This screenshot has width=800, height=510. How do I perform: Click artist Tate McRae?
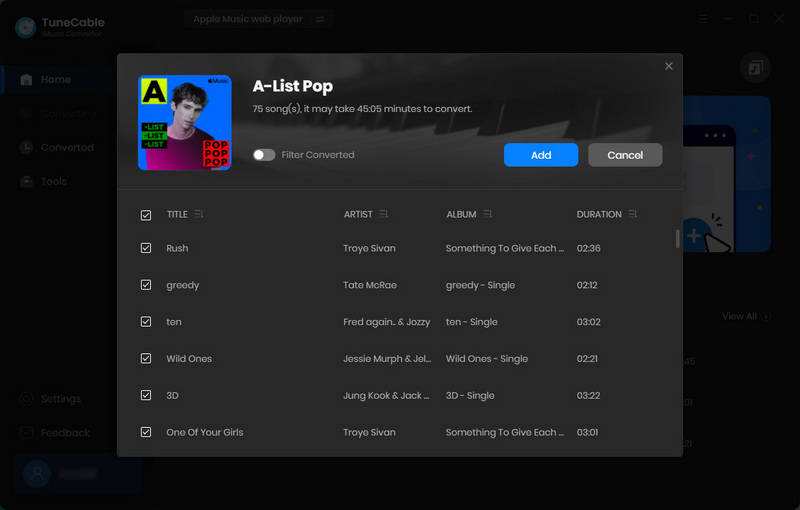coord(370,285)
